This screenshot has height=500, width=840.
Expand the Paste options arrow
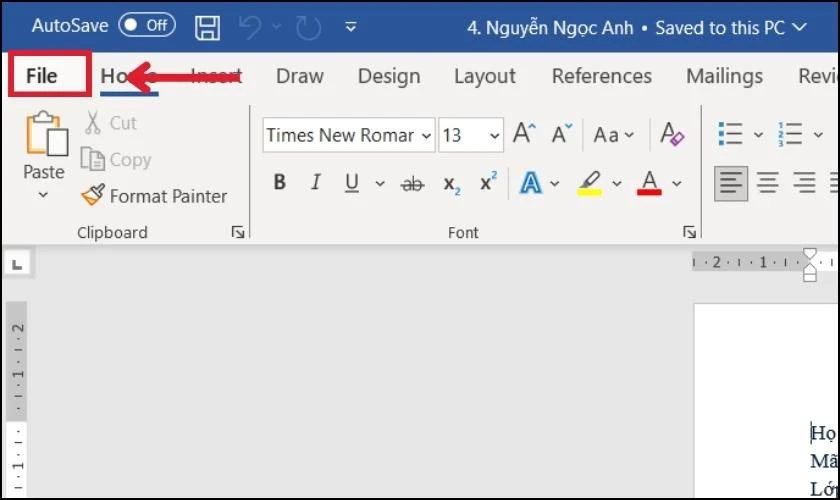click(43, 195)
